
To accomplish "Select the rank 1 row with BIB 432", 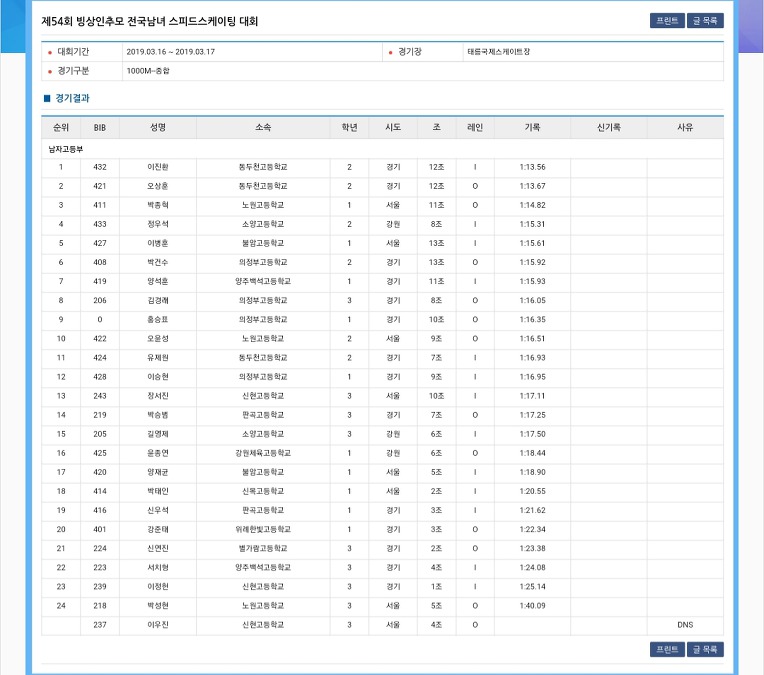I will pyautogui.click(x=382, y=167).
